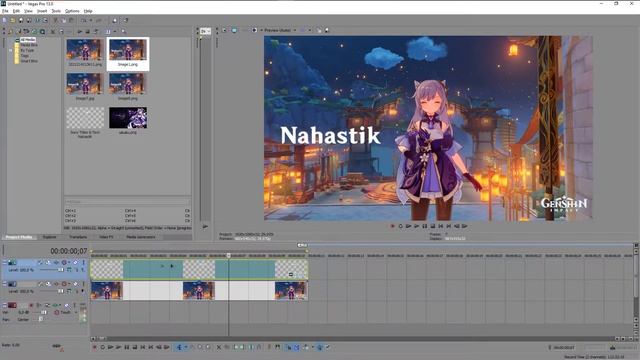This screenshot has width=640, height=360.
Task: Select the Smart Bins tree item
Action: click(x=29, y=61)
